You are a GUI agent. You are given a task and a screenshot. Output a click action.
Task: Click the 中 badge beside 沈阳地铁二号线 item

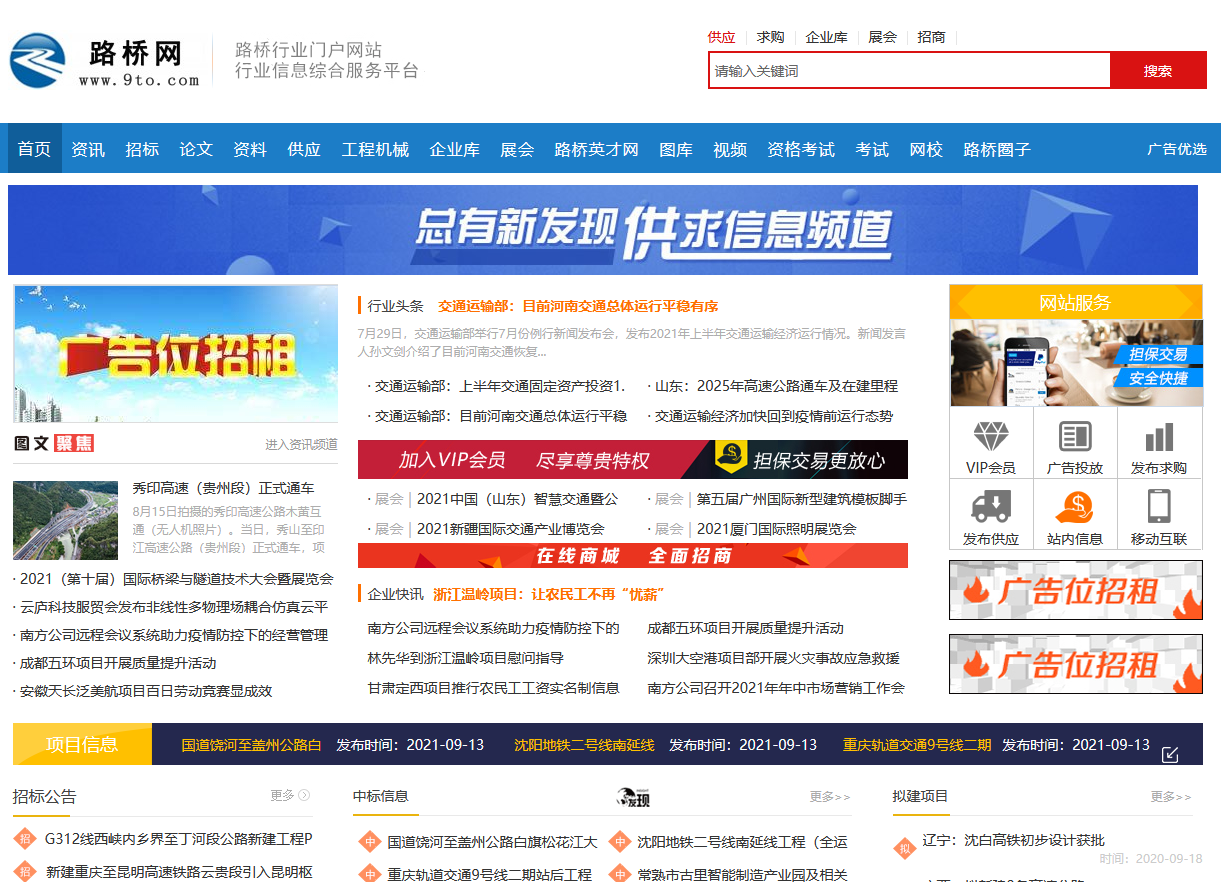click(x=619, y=842)
